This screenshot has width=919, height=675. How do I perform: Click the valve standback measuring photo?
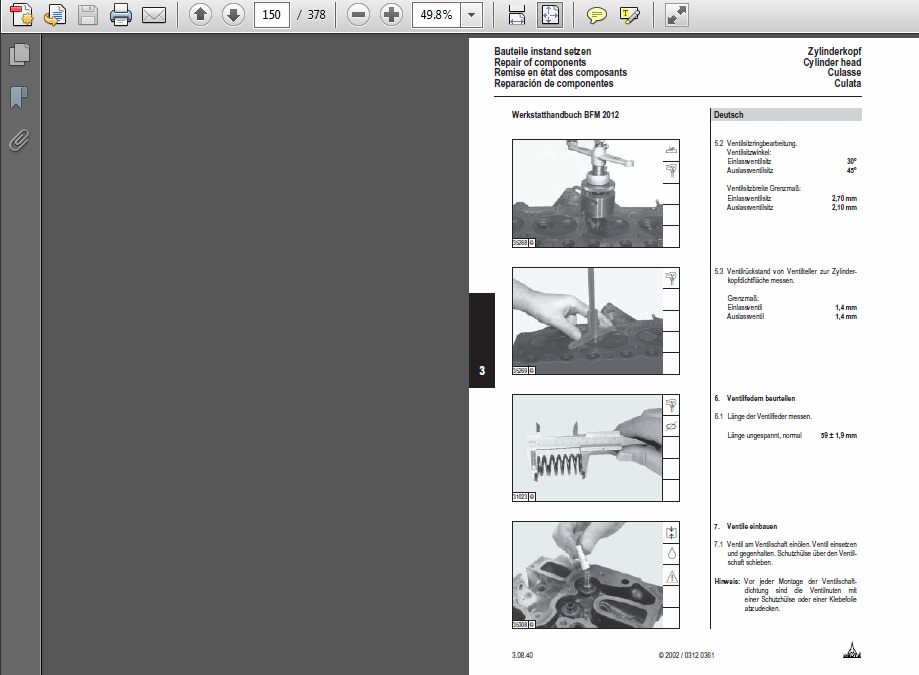pos(587,321)
